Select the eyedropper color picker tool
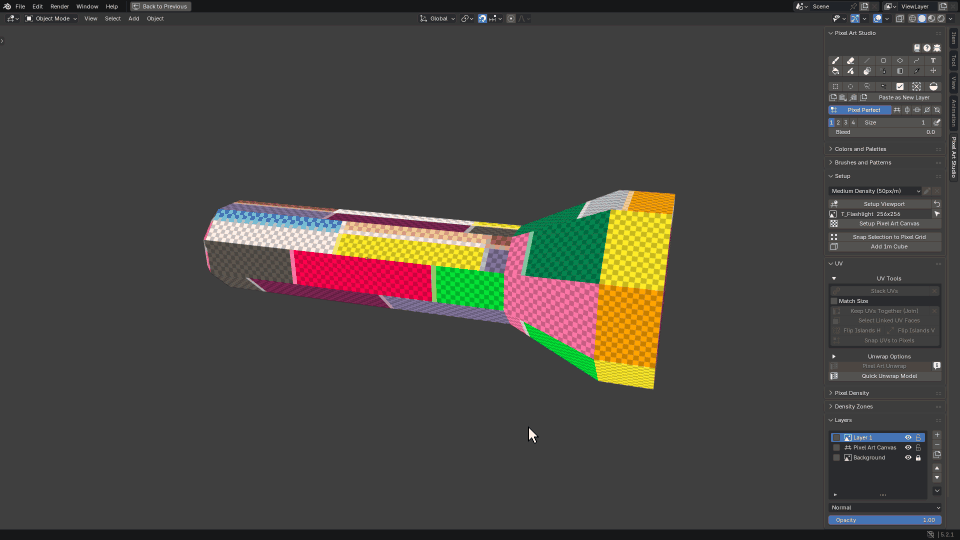960x540 pixels. pyautogui.click(x=917, y=71)
